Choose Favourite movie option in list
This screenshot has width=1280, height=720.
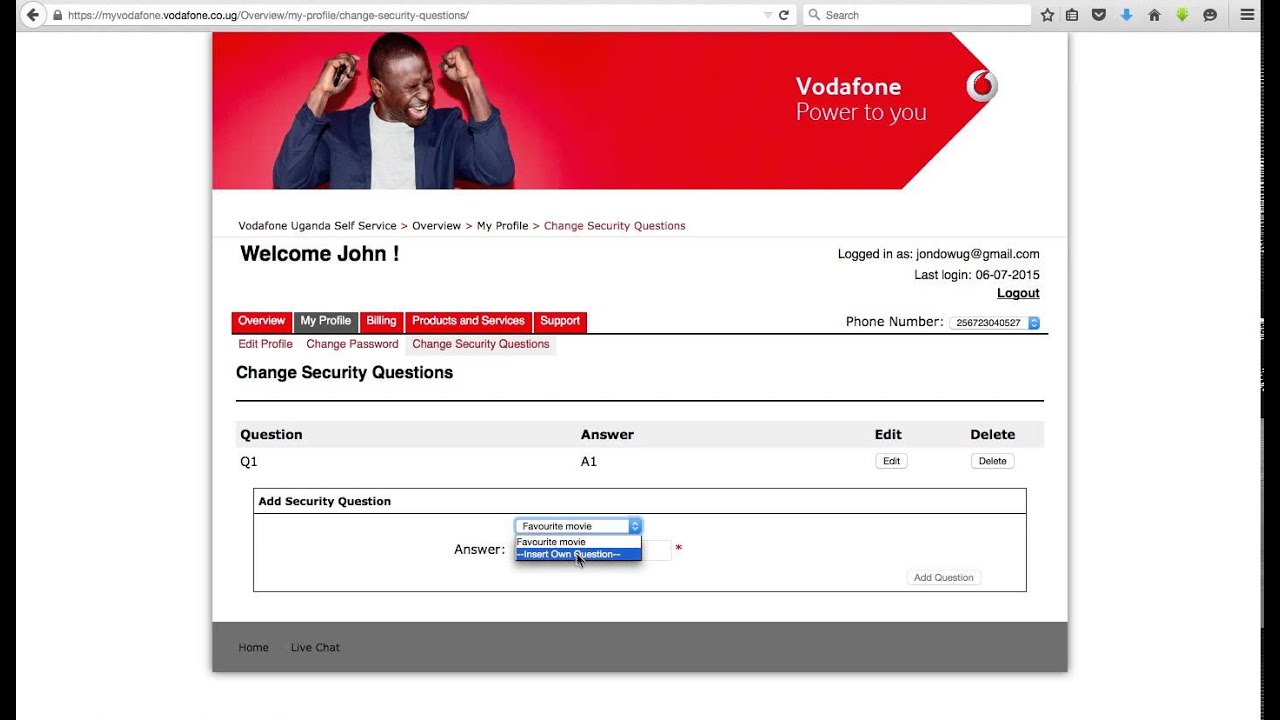[x=578, y=542]
